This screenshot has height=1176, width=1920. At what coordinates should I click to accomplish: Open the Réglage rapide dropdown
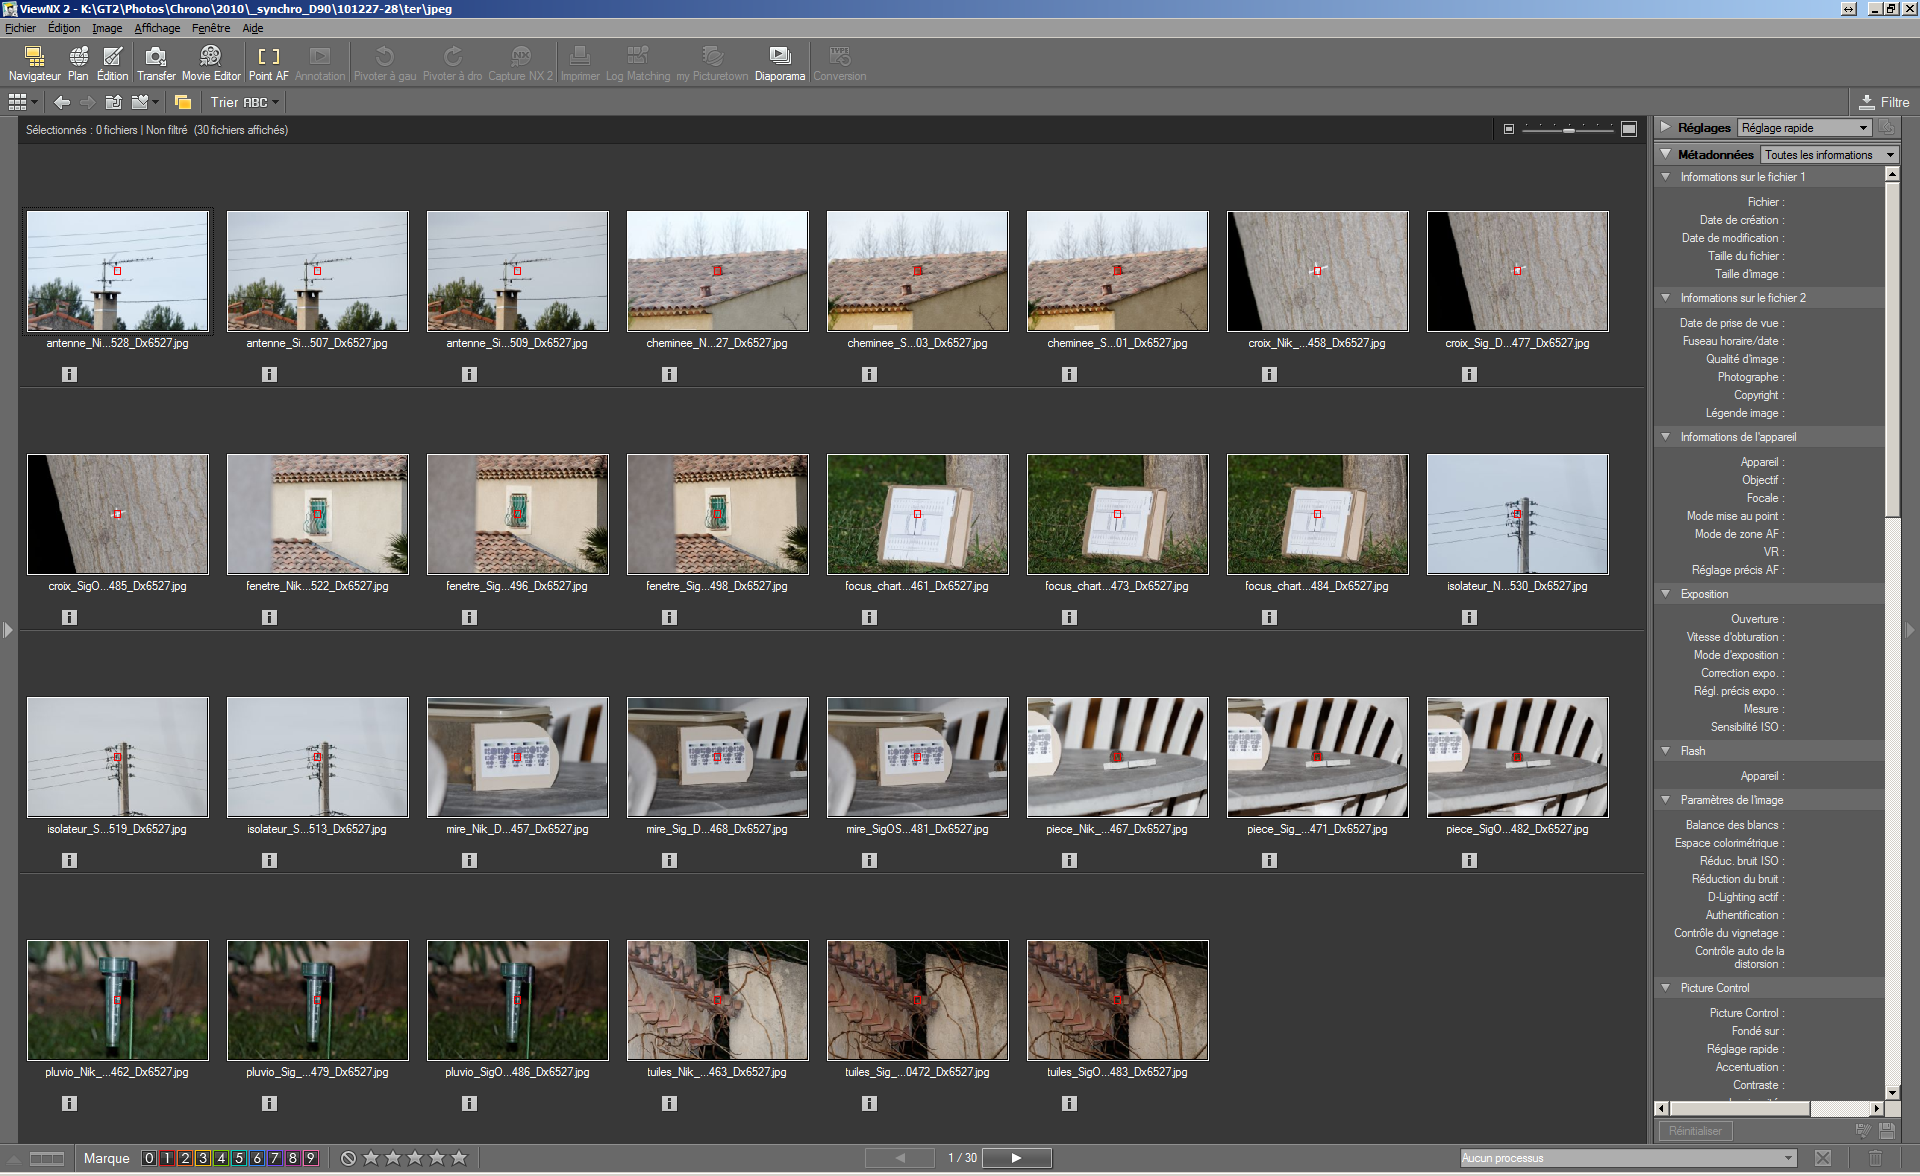click(x=1805, y=128)
